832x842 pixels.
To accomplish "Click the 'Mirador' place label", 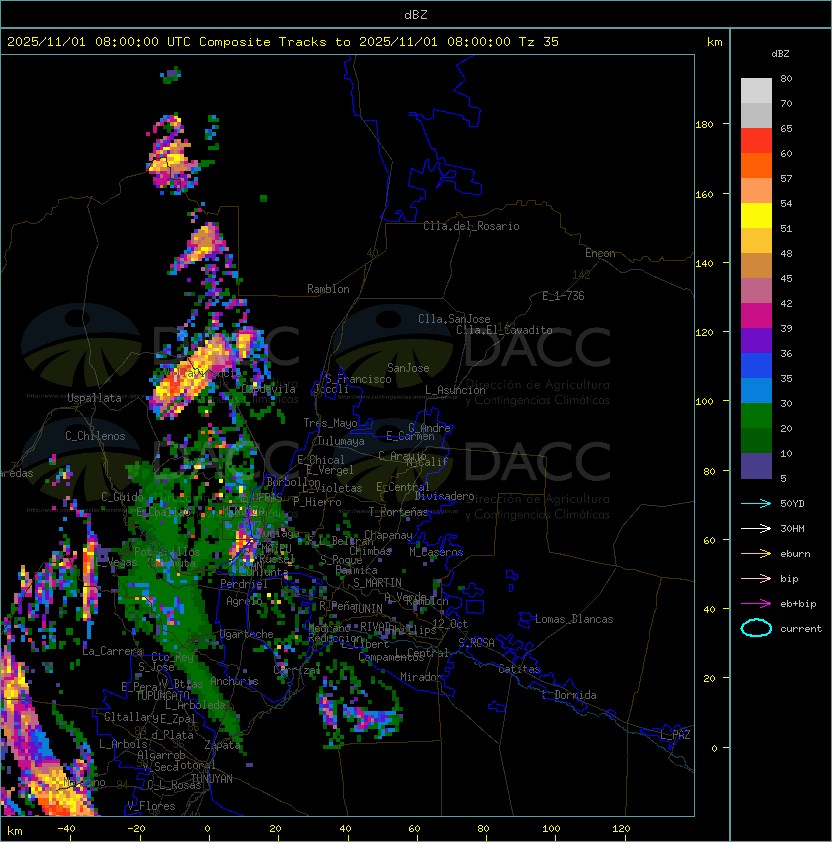I will coord(421,677).
